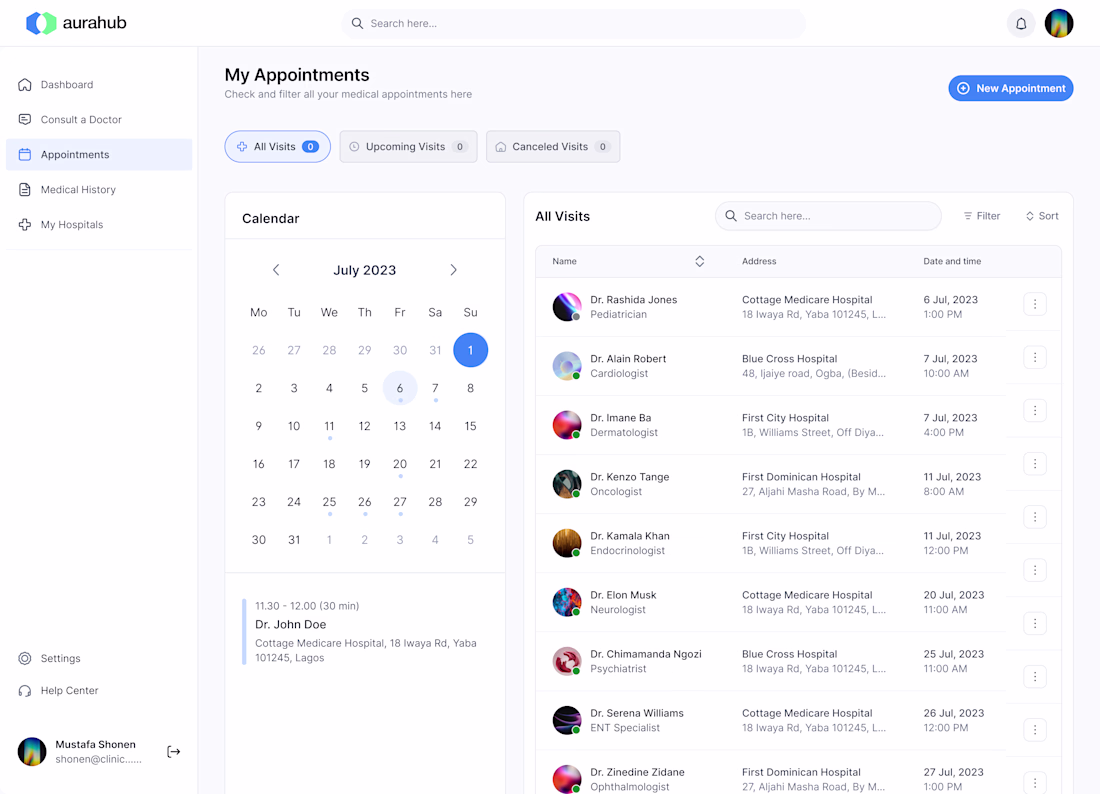Click Dr. Elon Musk avatar
Screen dimensions: 1100x794
click(x=567, y=603)
